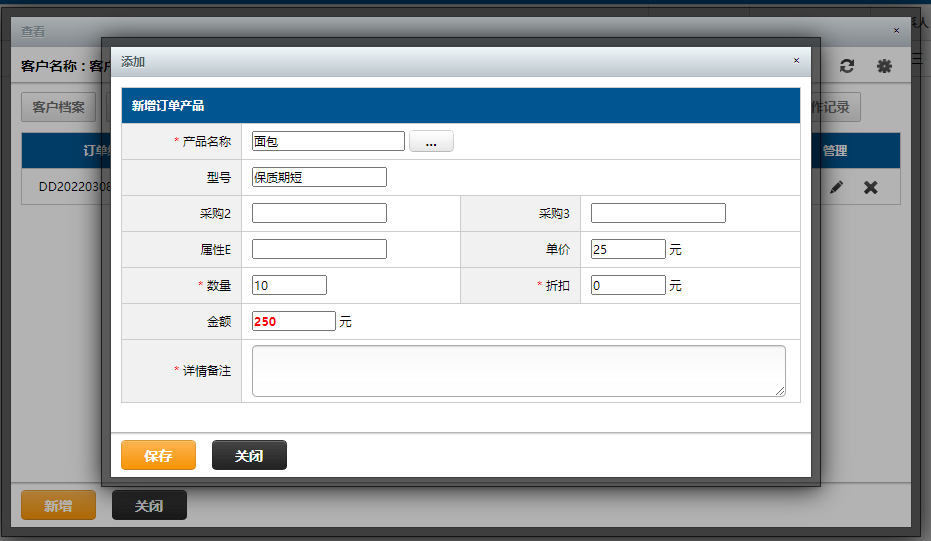931x541 pixels.
Task: Click the 金额 field showing 250
Action: pyautogui.click(x=294, y=321)
